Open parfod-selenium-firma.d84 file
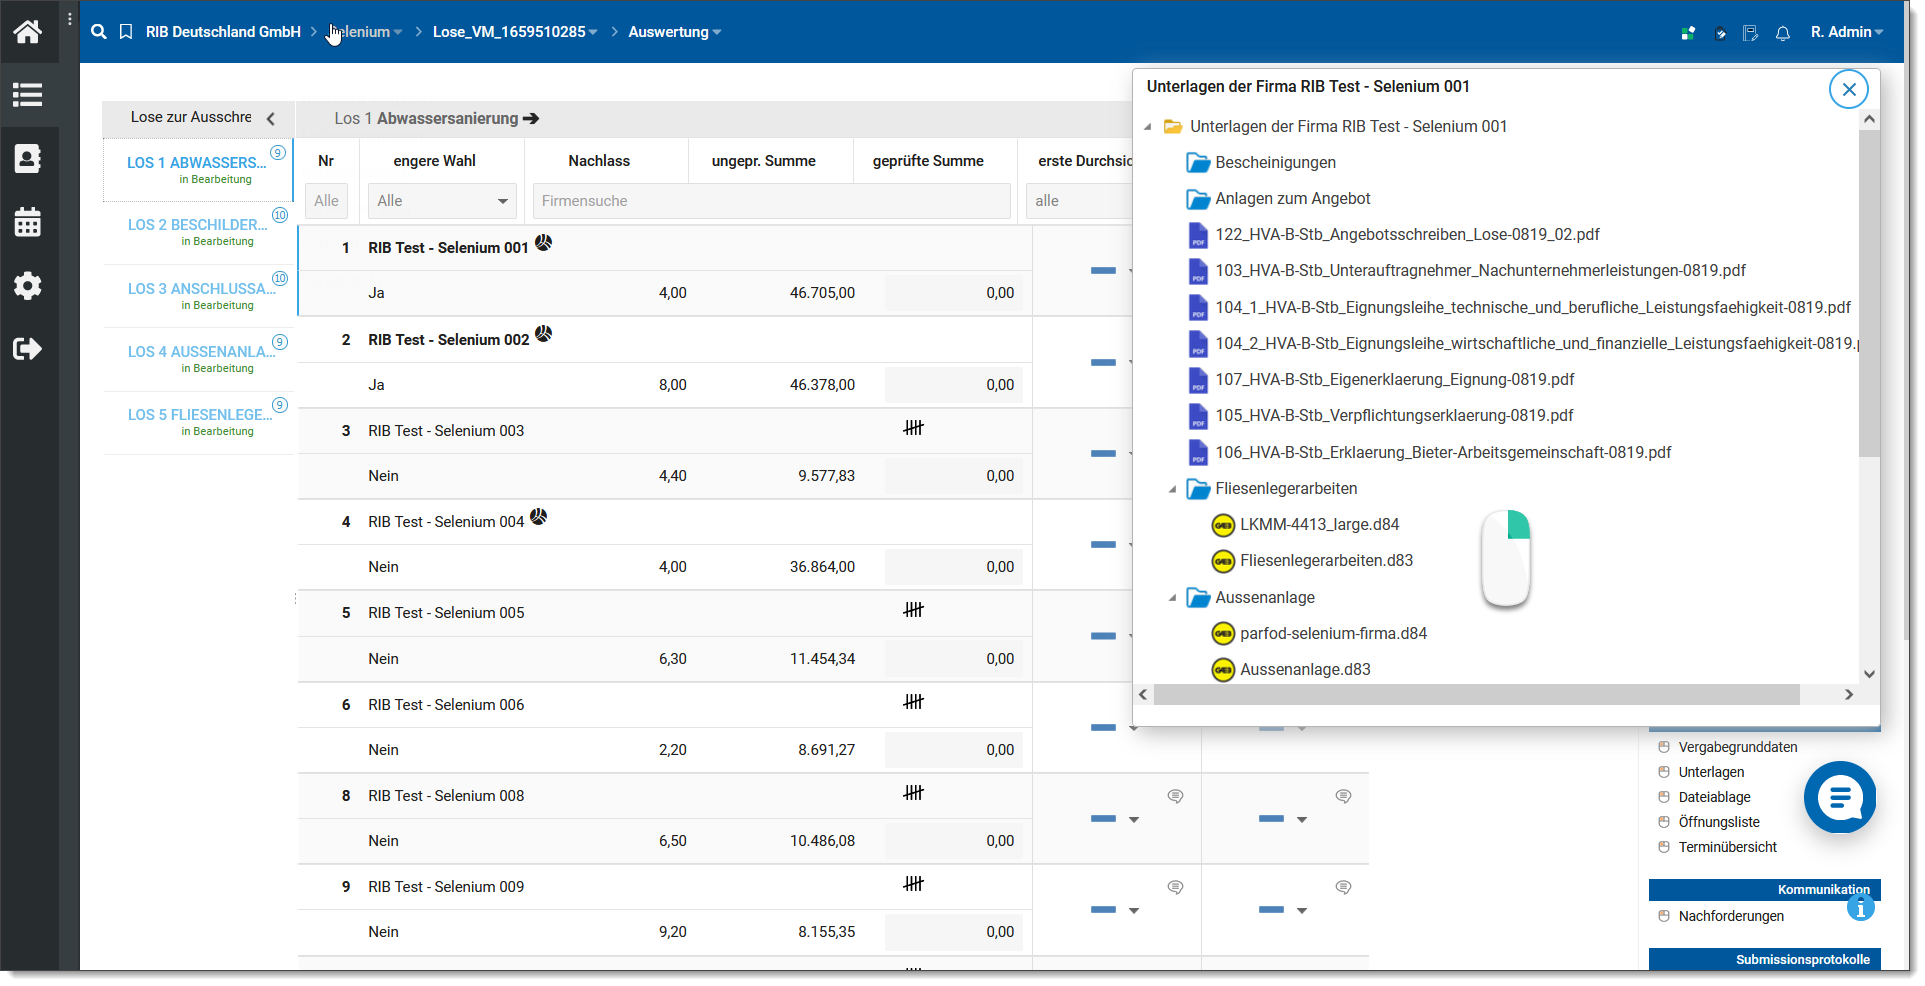 [1333, 634]
